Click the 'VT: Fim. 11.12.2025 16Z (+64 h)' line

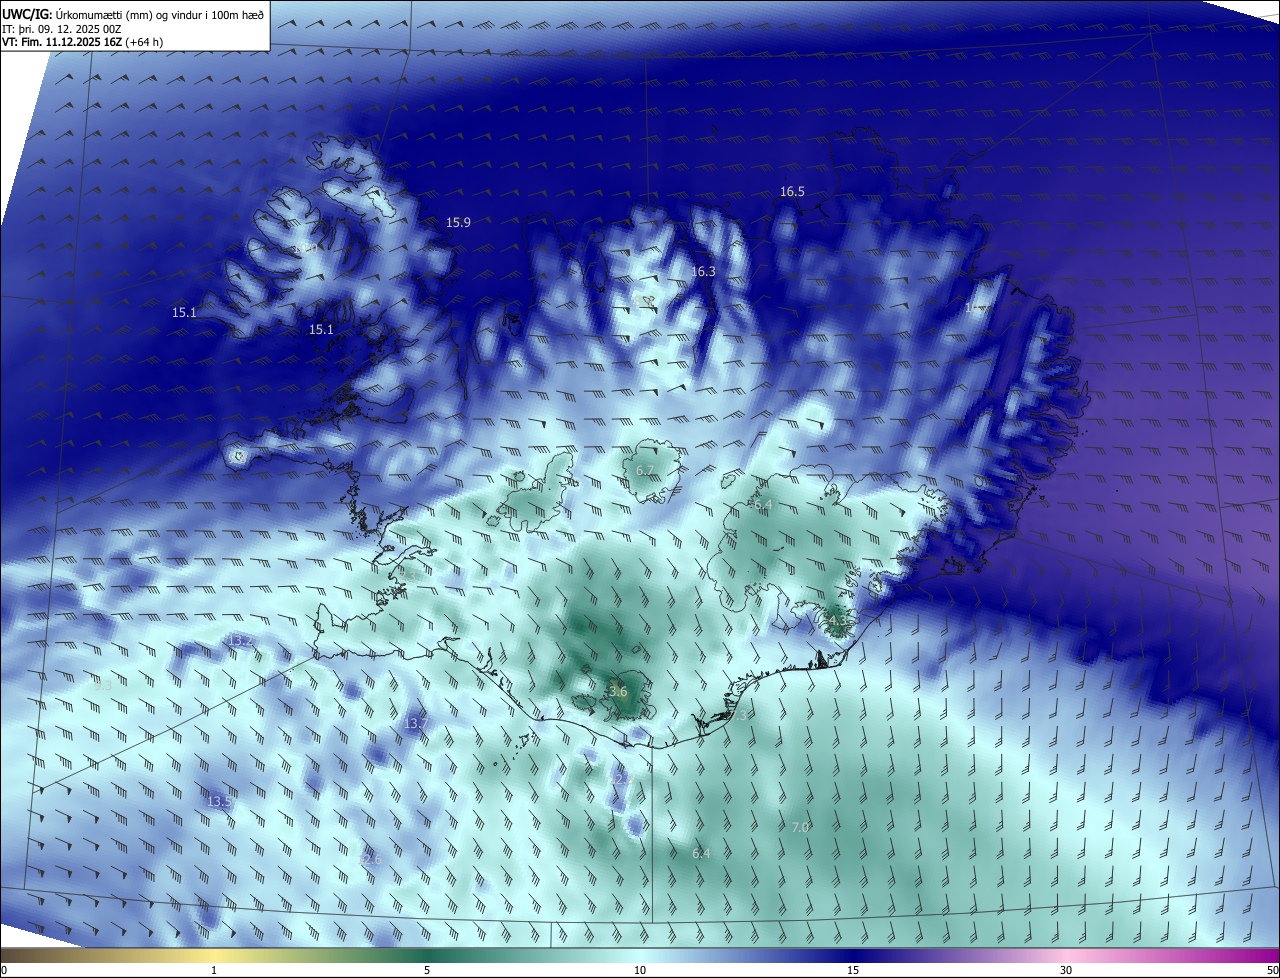tap(83, 42)
